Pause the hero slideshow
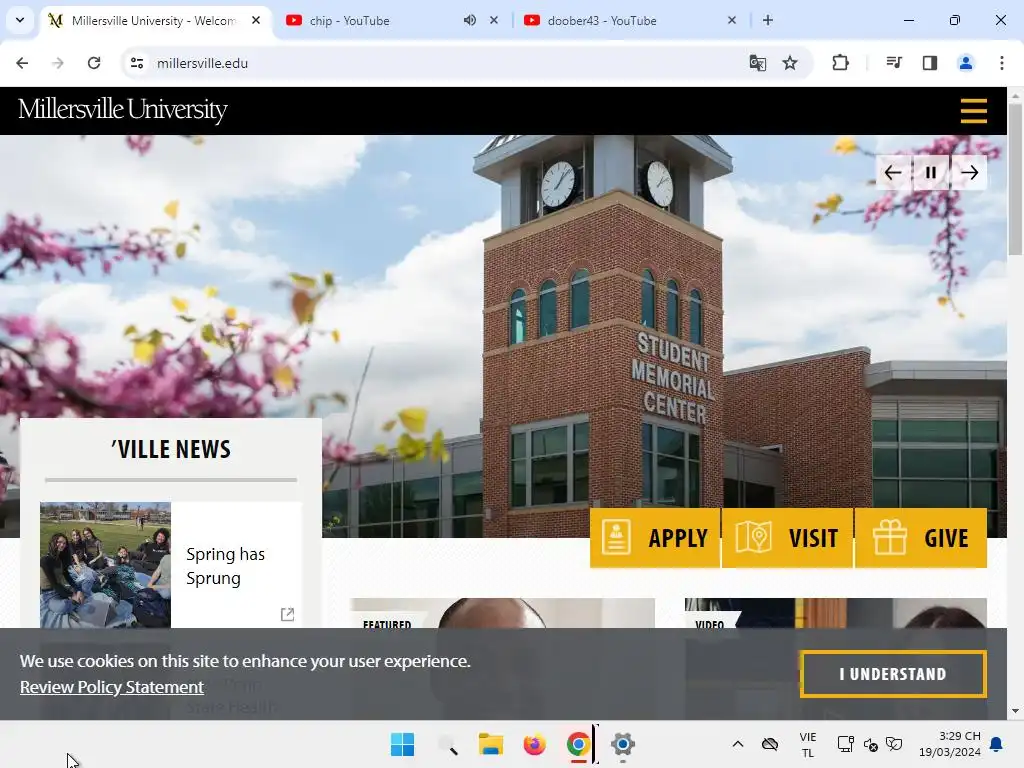 pyautogui.click(x=931, y=172)
